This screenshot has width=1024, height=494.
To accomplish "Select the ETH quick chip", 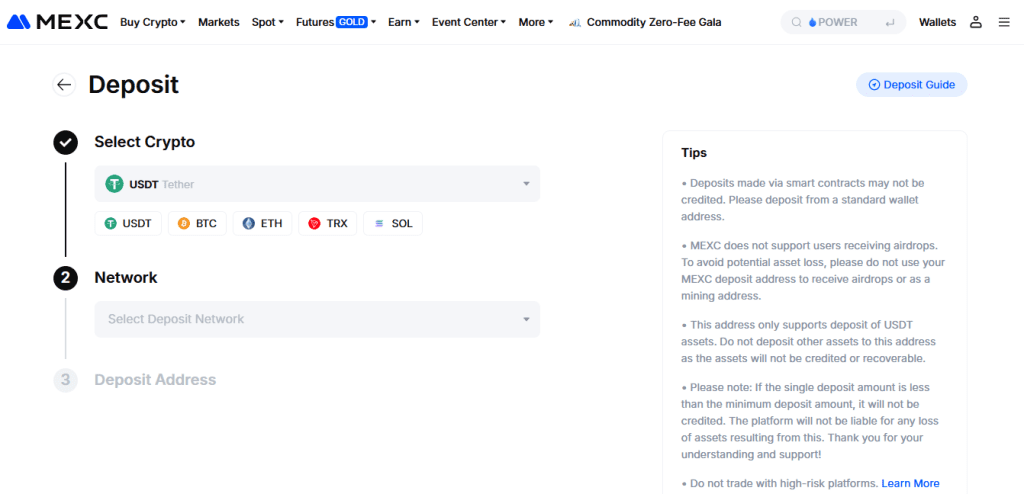I will [x=262, y=223].
